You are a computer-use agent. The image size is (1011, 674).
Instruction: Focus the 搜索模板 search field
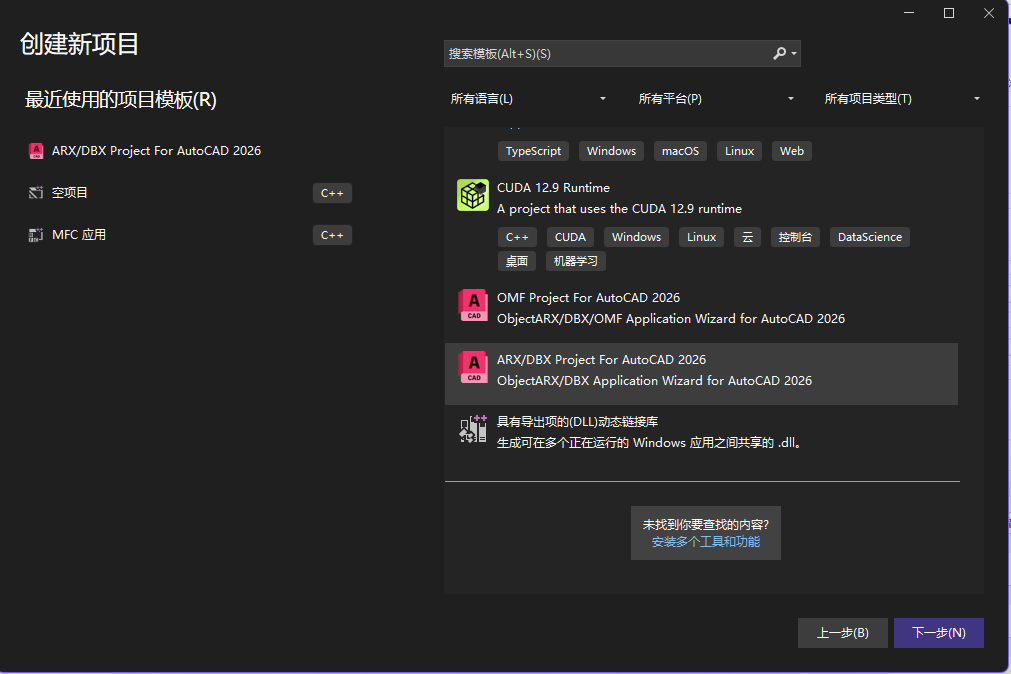[x=605, y=54]
